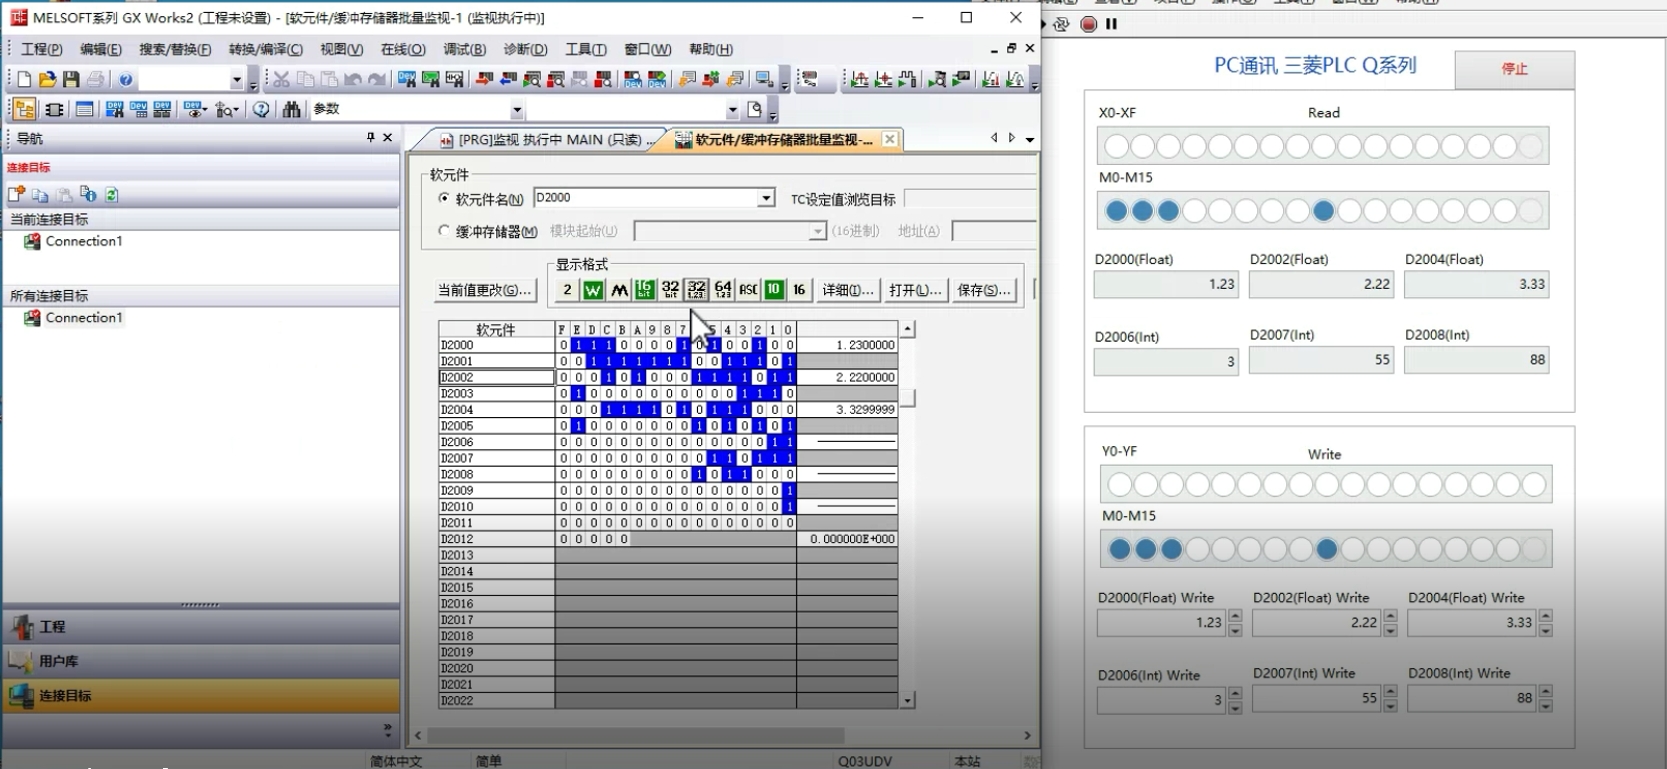Select the decimal '10' display format
This screenshot has width=1667, height=769.
(x=774, y=290)
